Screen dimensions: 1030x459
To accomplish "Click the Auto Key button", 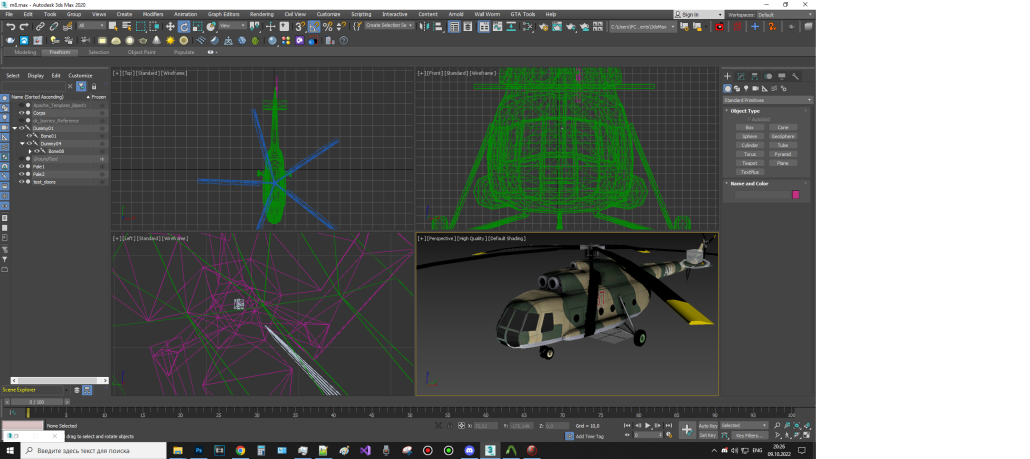I will (x=707, y=425).
